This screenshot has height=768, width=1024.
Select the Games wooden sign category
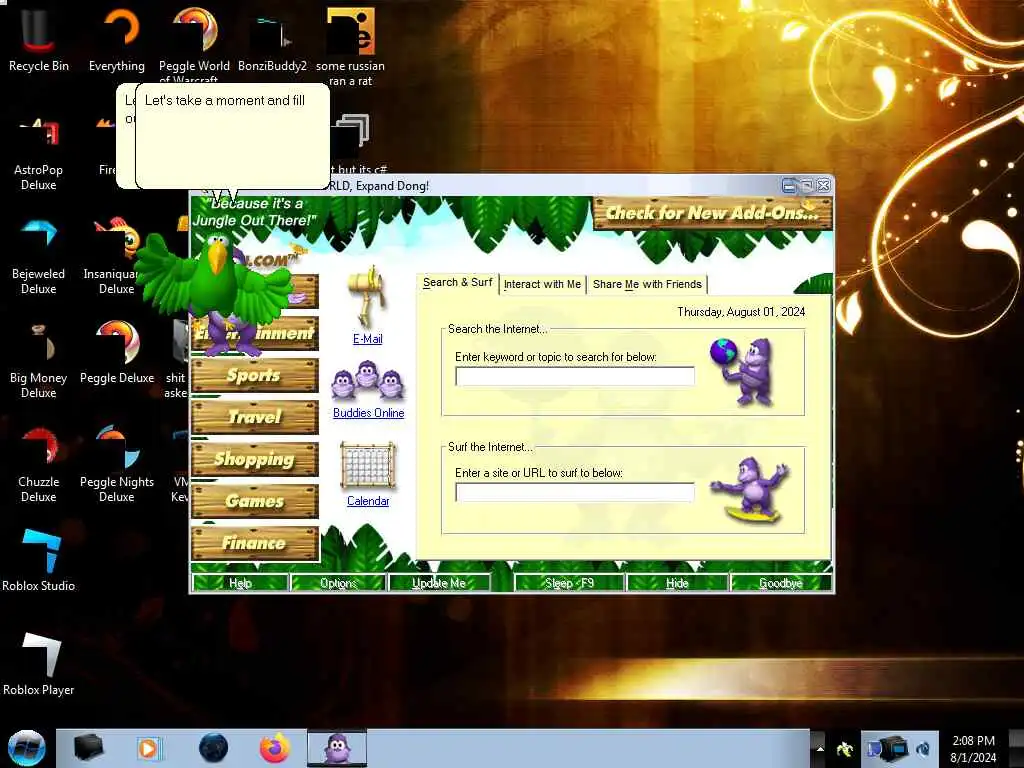pos(255,501)
